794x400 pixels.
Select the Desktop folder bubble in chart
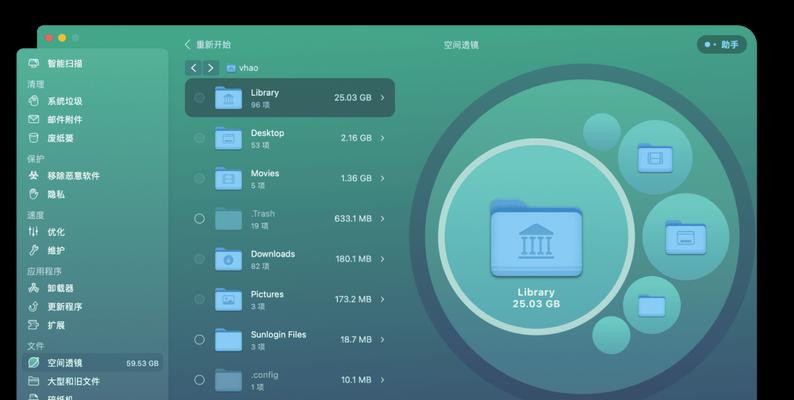point(686,237)
